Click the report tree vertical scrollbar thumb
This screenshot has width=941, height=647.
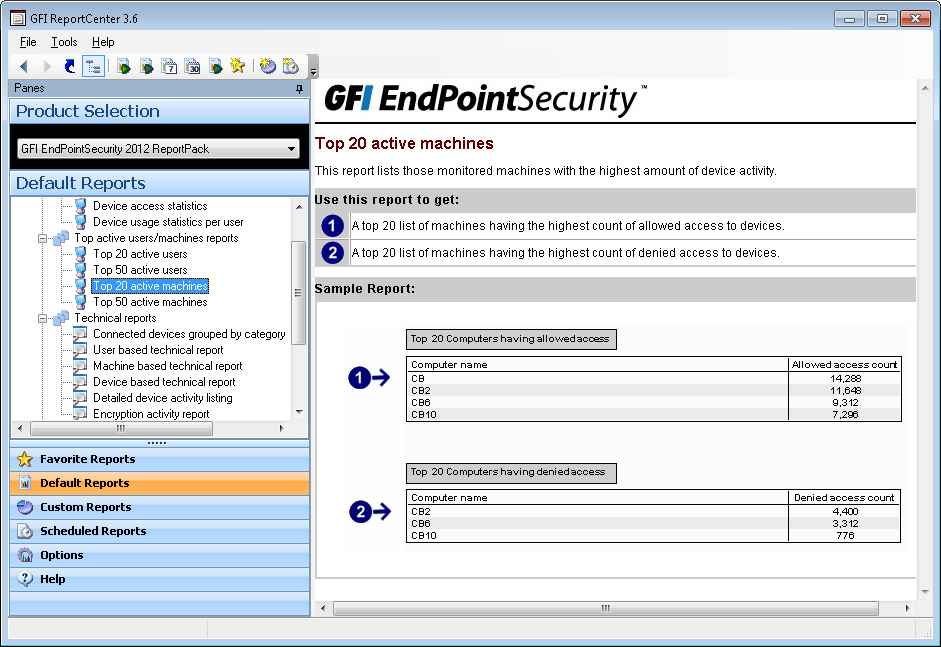click(298, 292)
